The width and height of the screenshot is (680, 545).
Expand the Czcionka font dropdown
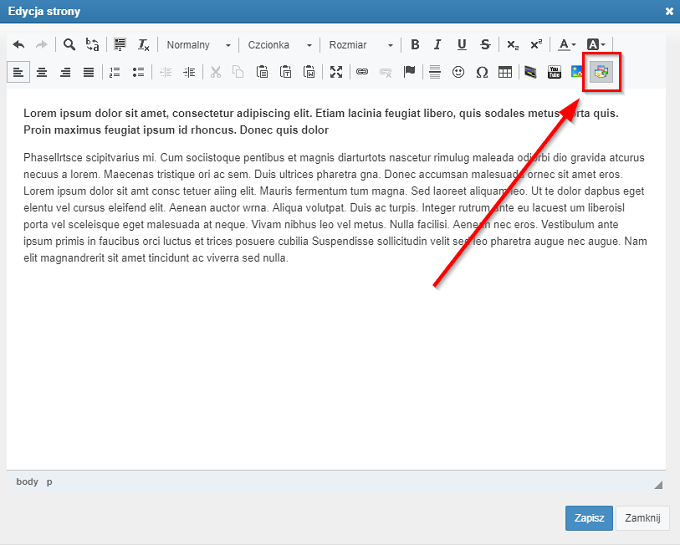coord(279,45)
